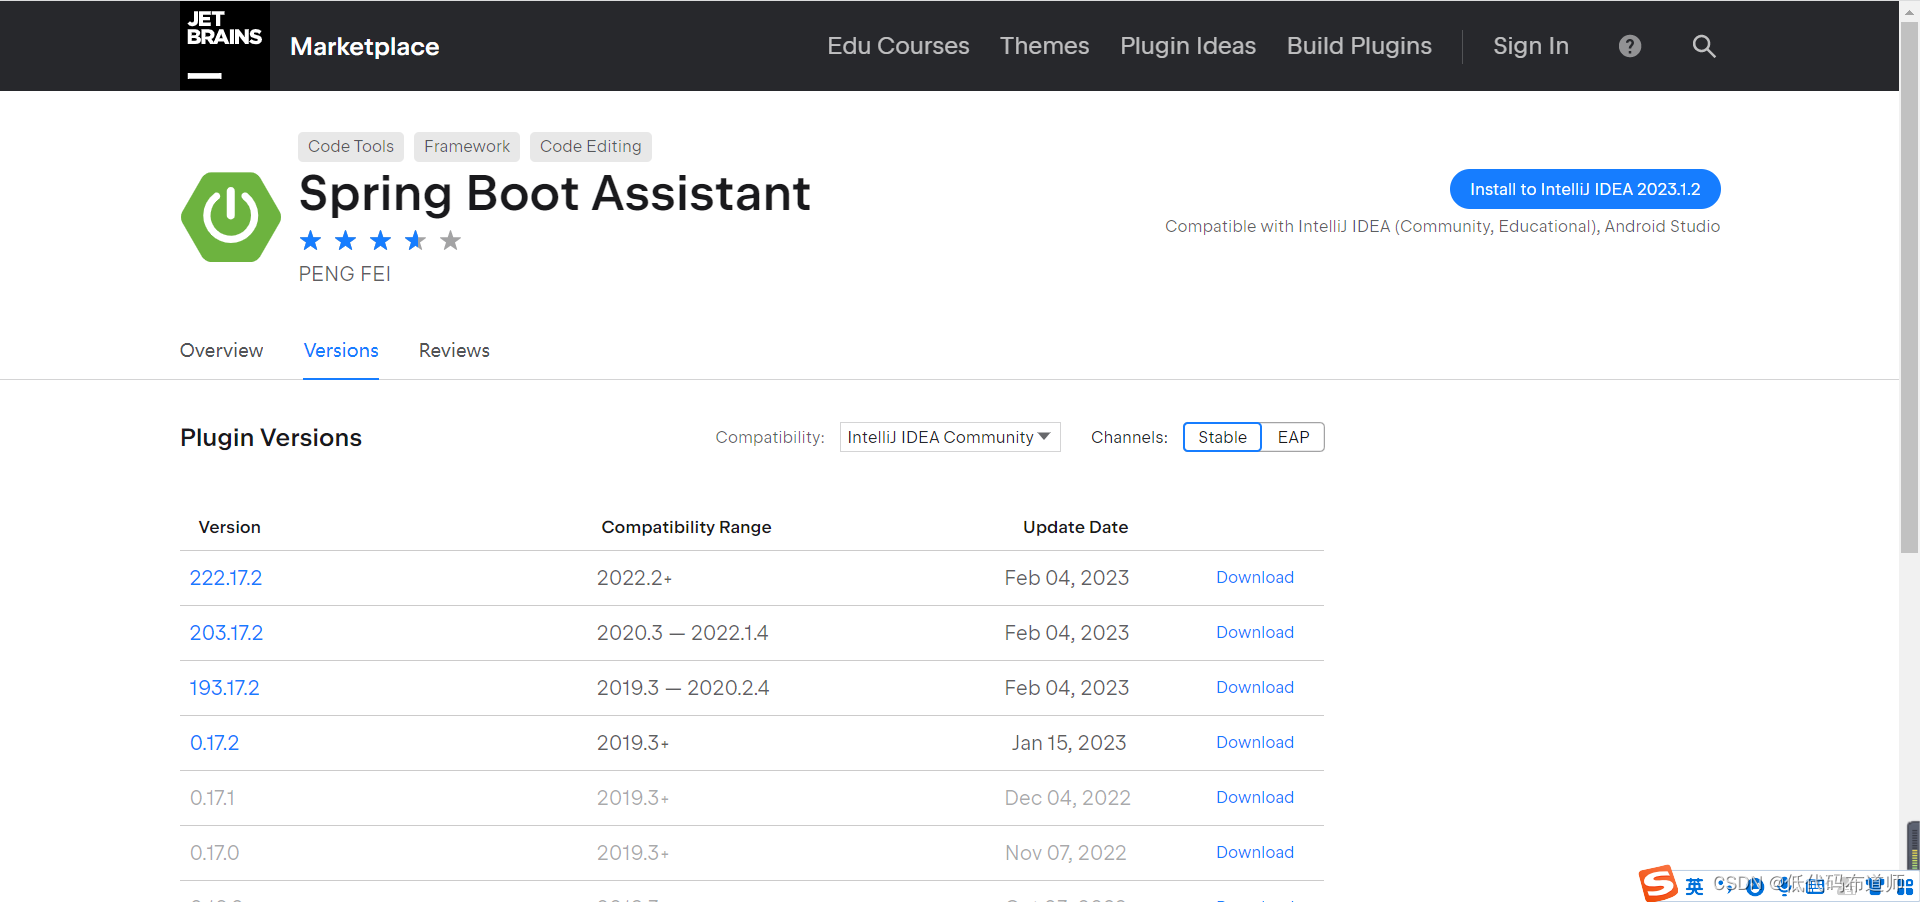Download version 203.17.2
Screen dimensions: 1920x902
point(1255,633)
